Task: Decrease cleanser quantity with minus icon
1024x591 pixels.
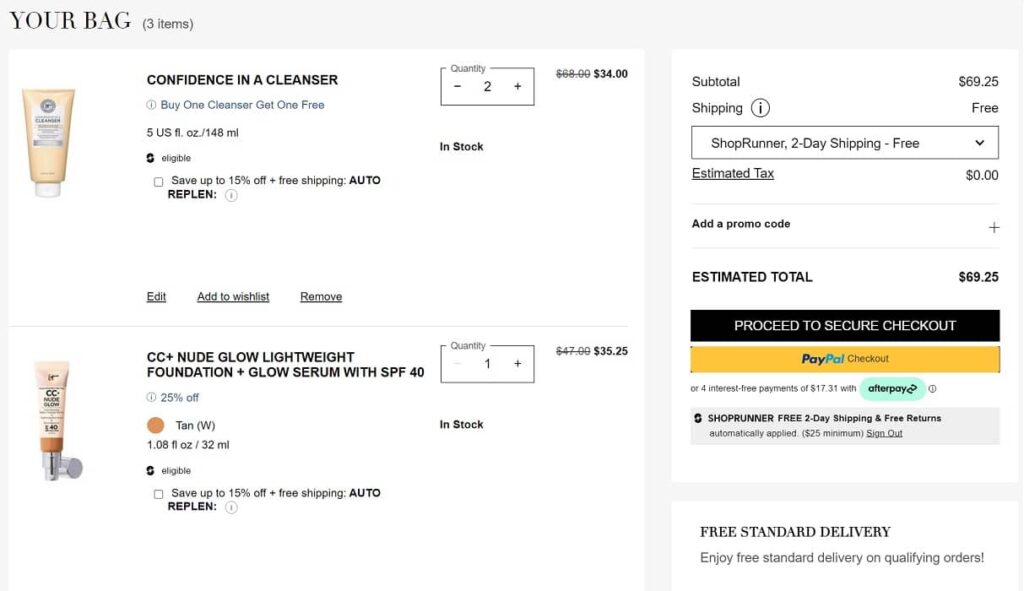Action: (x=457, y=87)
